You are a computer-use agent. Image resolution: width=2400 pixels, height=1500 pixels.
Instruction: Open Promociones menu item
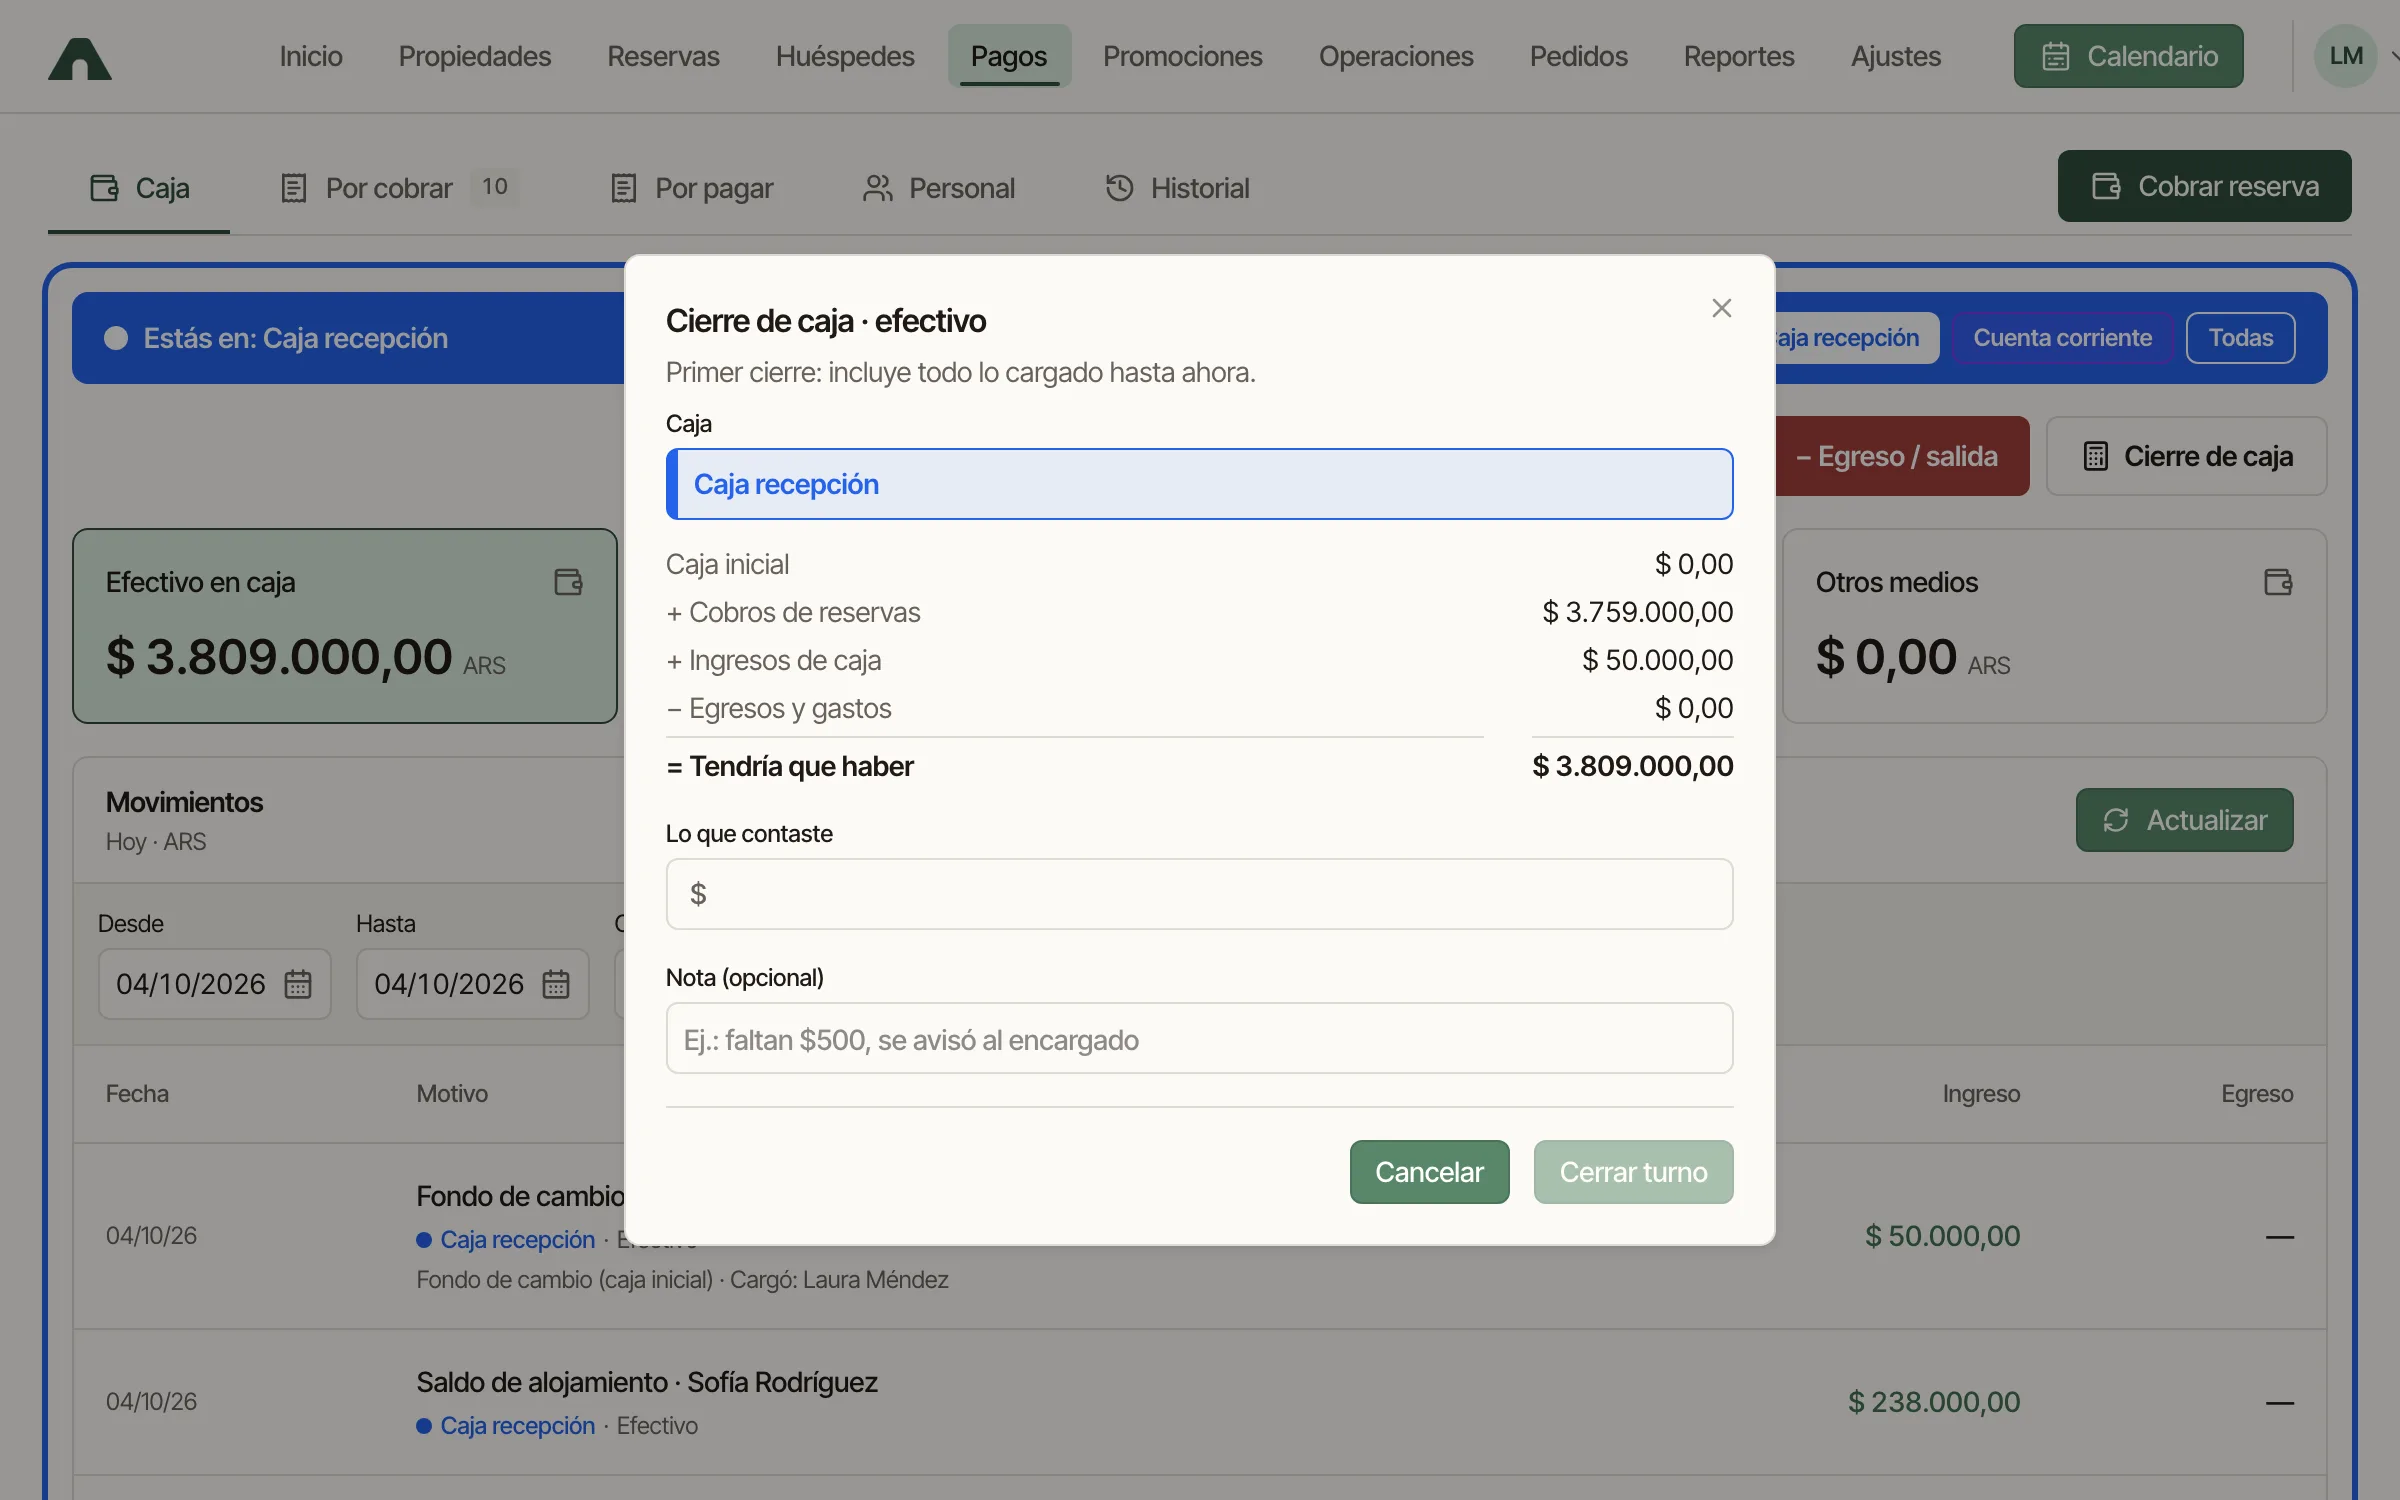[x=1182, y=56]
